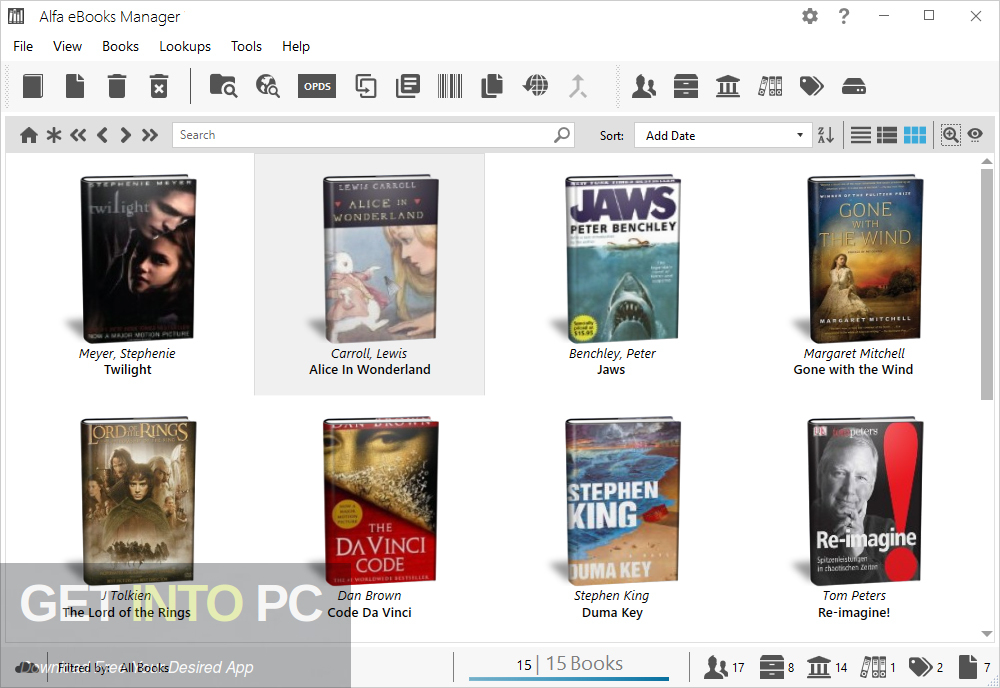The height and width of the screenshot is (688, 1000).
Task: Select the Jaws book cover
Action: click(x=622, y=260)
